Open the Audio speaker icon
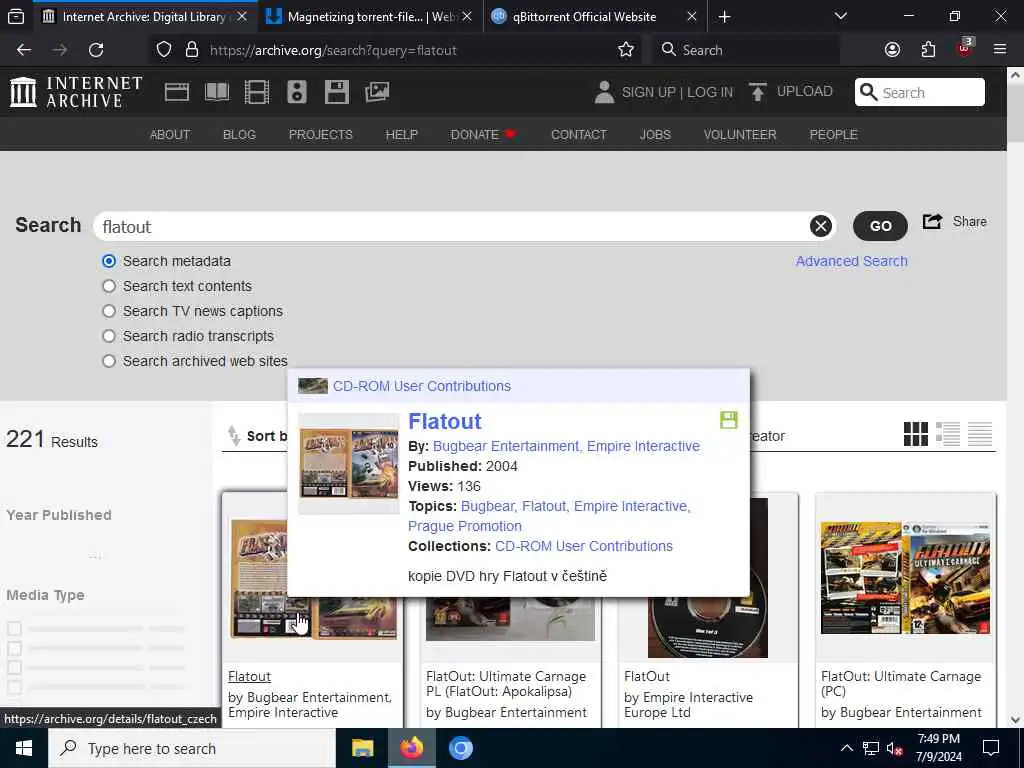This screenshot has width=1024, height=768. point(296,92)
